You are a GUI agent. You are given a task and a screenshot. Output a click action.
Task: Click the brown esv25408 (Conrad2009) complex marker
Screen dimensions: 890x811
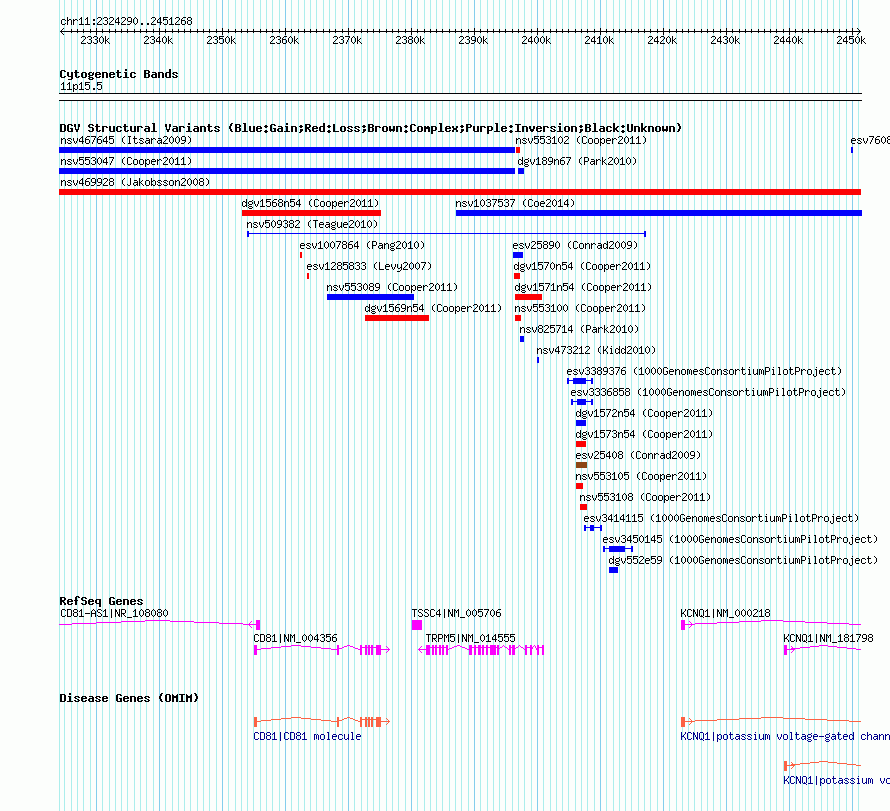[581, 465]
